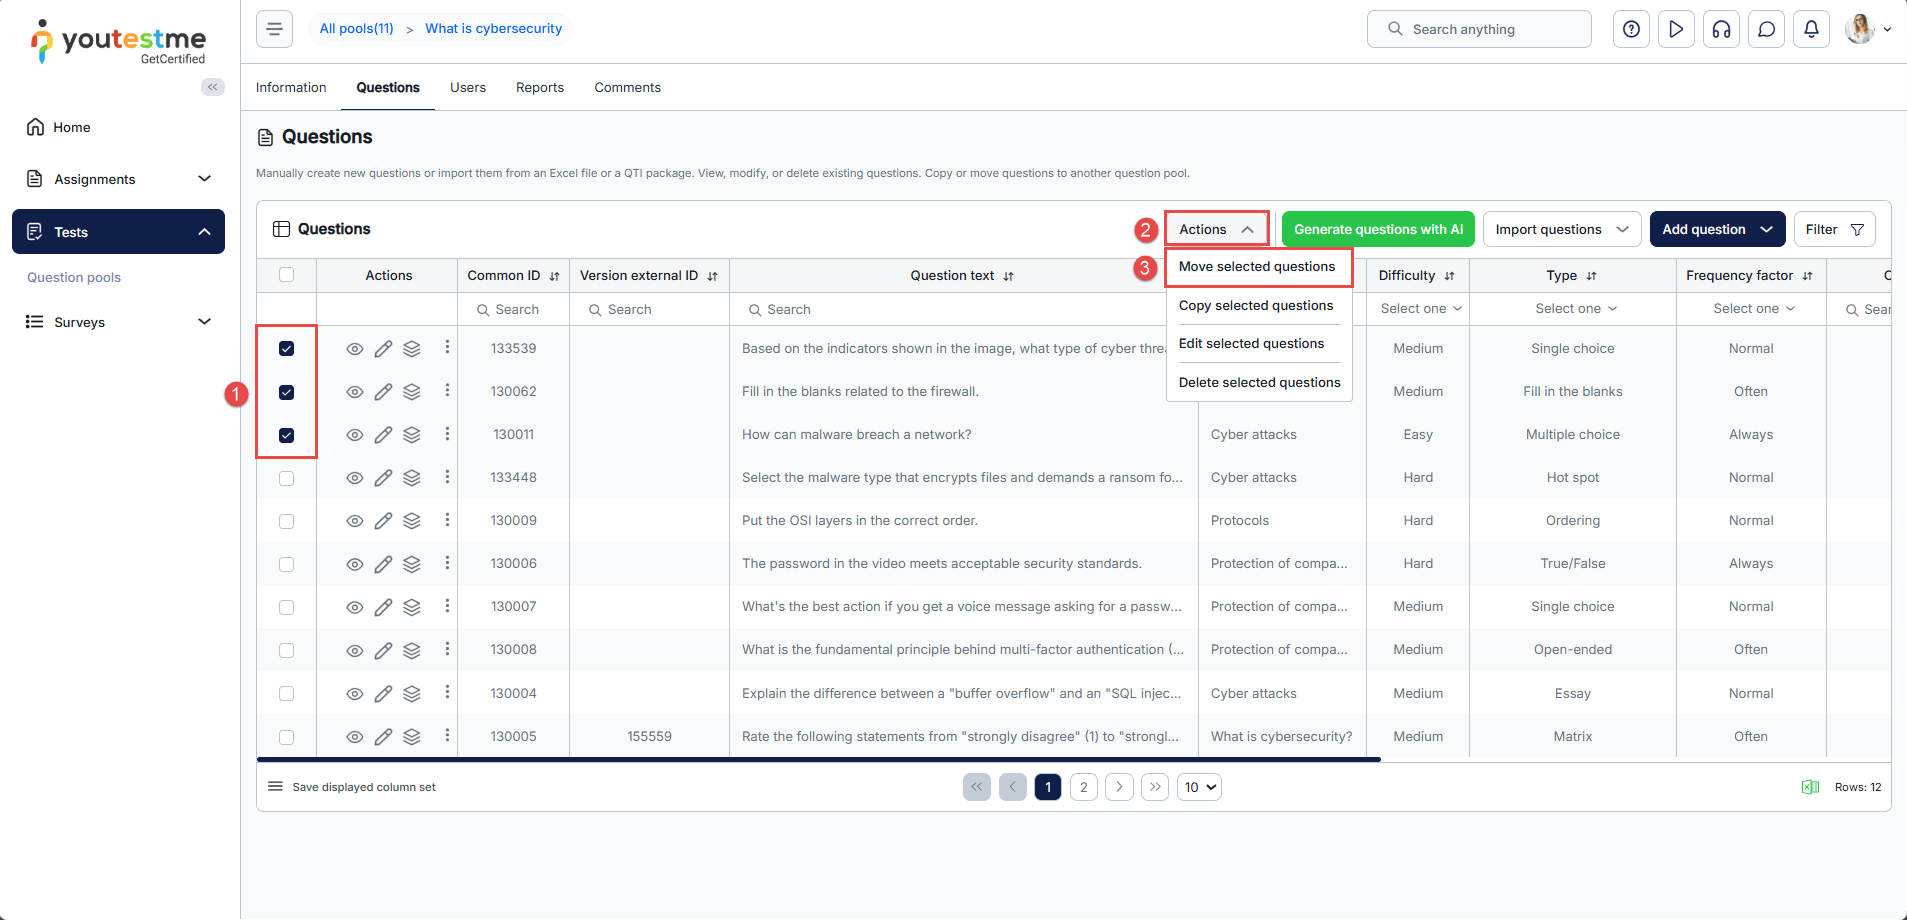Click the help question mark icon
The image size is (1907, 920).
pos(1631,30)
